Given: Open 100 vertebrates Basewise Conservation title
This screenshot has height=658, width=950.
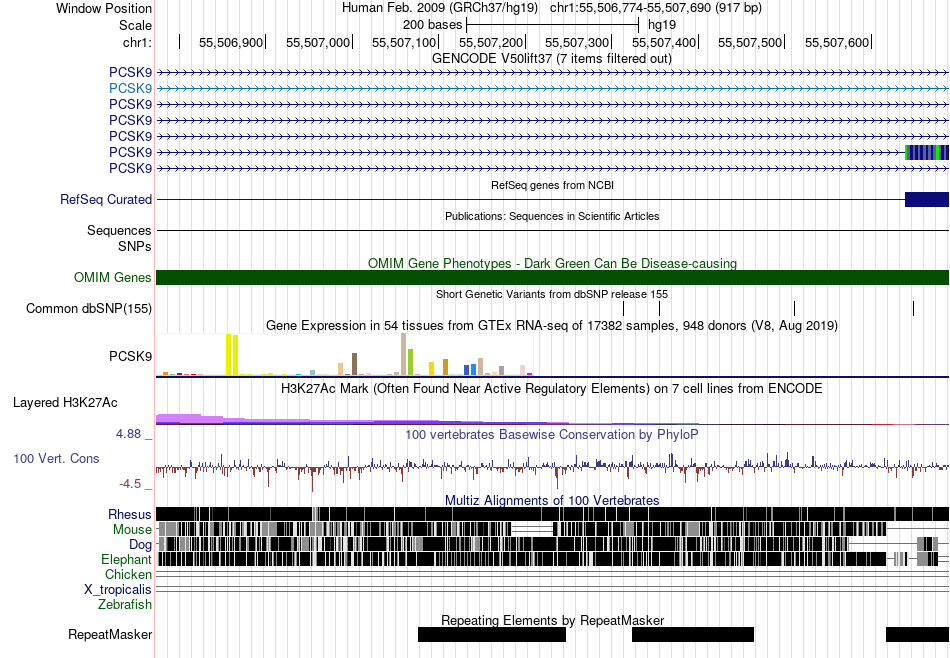Looking at the screenshot, I should point(552,434).
